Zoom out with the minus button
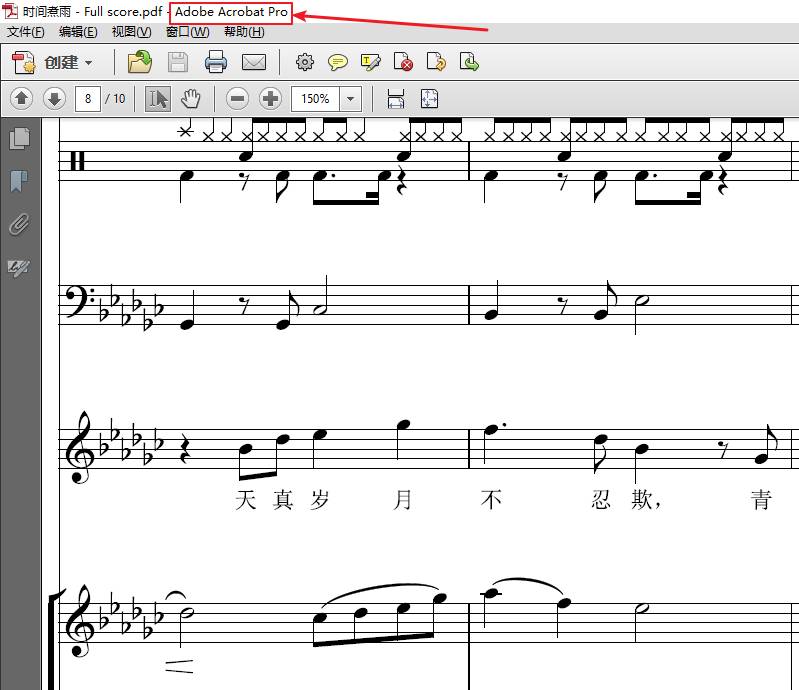The image size is (799, 690). [x=237, y=98]
